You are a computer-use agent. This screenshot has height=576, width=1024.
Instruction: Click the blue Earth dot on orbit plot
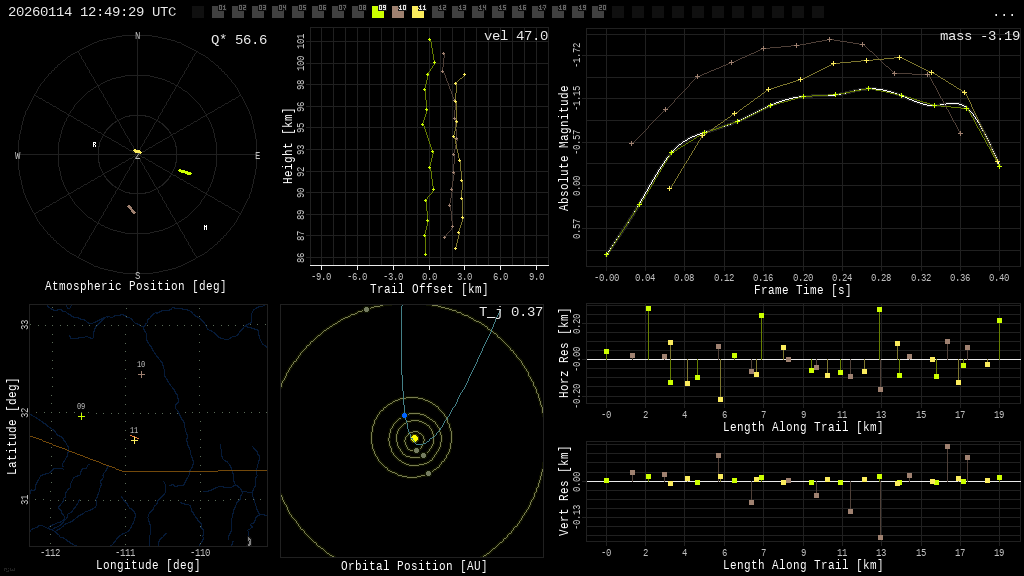(404, 415)
